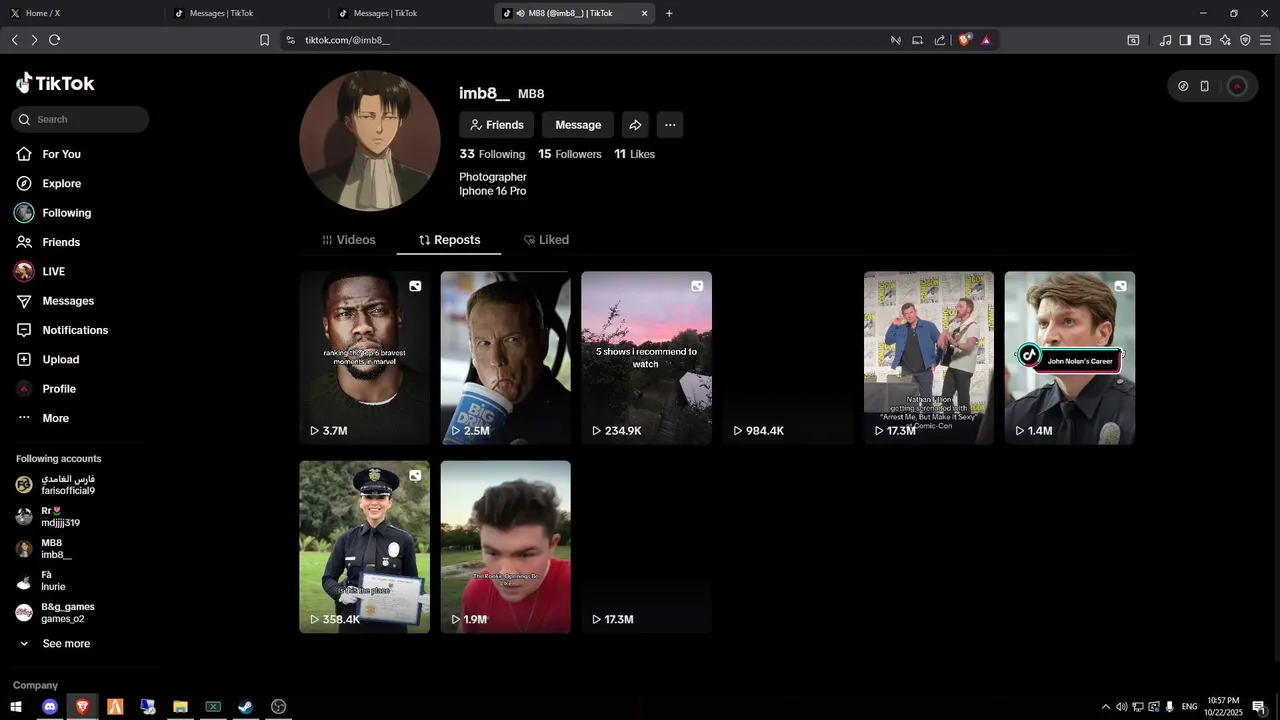Switch to first Messages | TikTok tab
This screenshot has height=720, width=1280.
coord(245,13)
